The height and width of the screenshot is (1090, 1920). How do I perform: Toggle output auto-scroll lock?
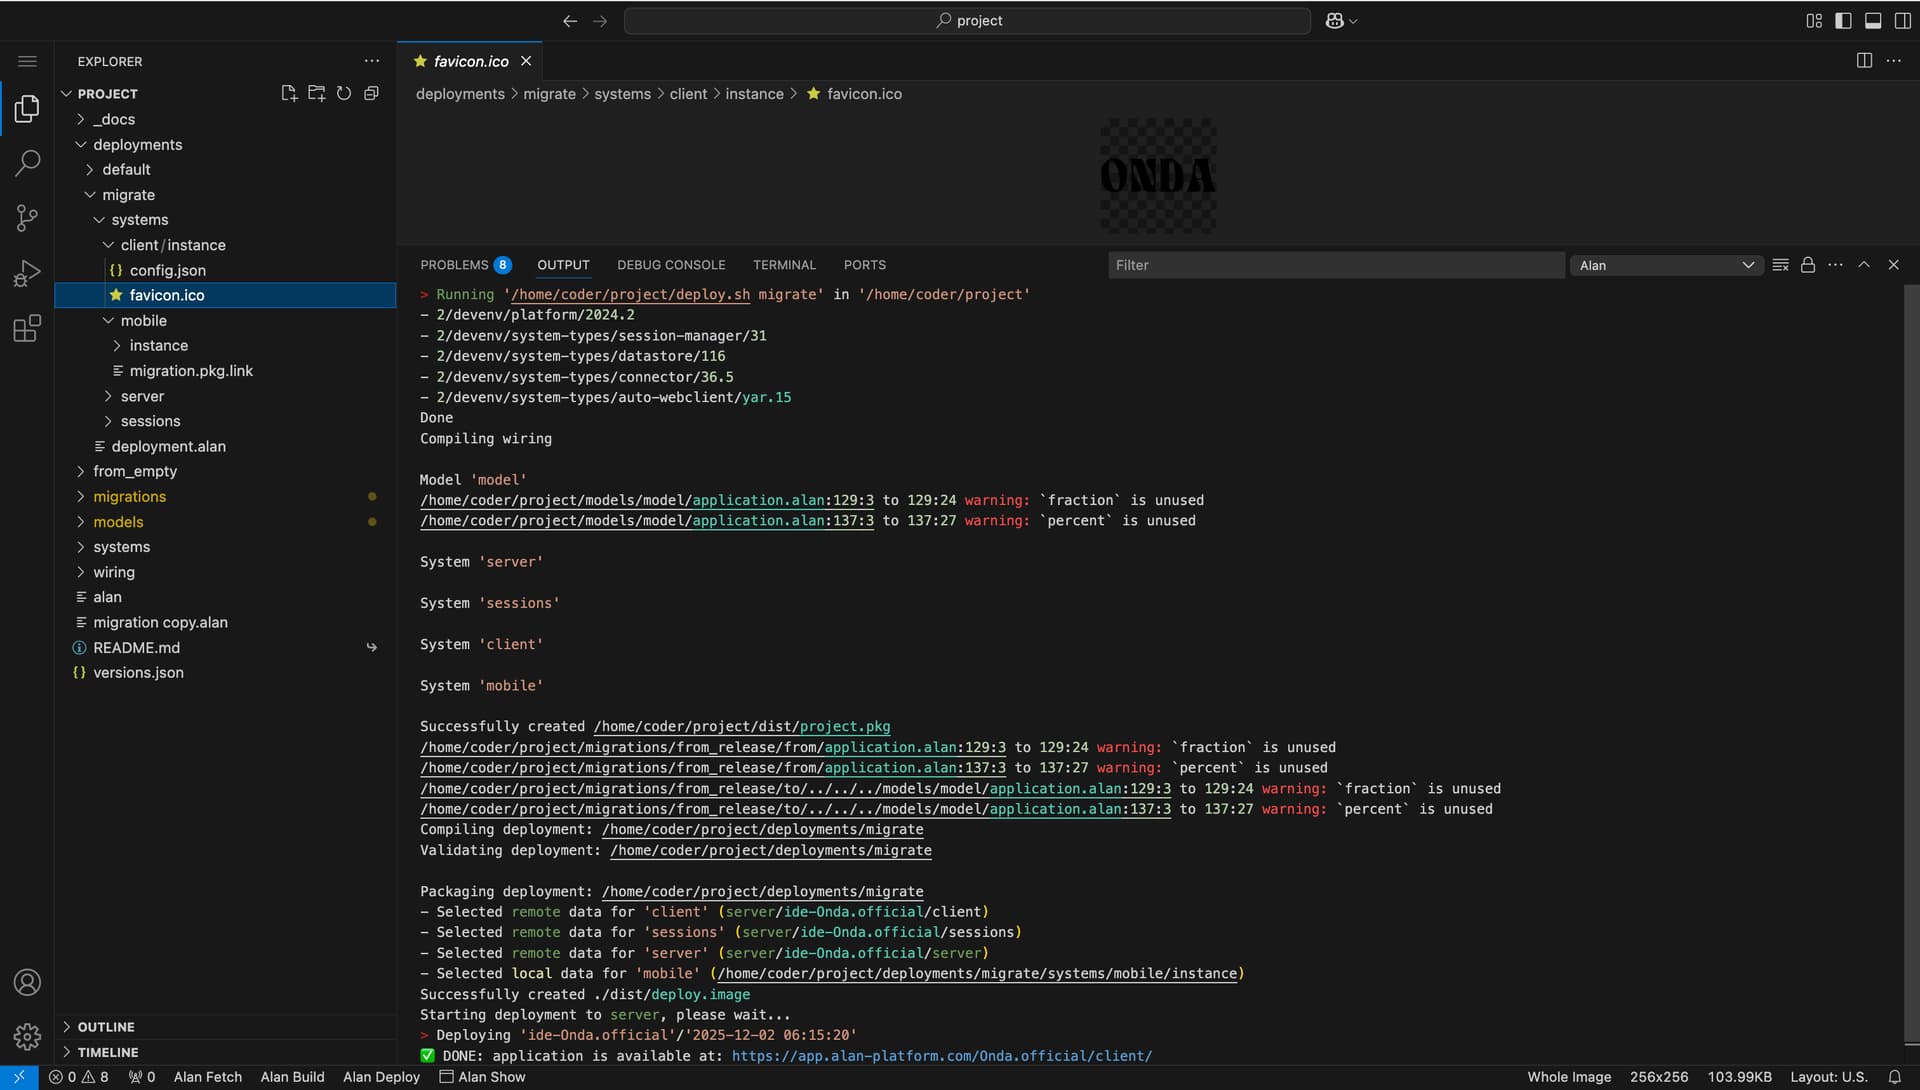(1808, 265)
